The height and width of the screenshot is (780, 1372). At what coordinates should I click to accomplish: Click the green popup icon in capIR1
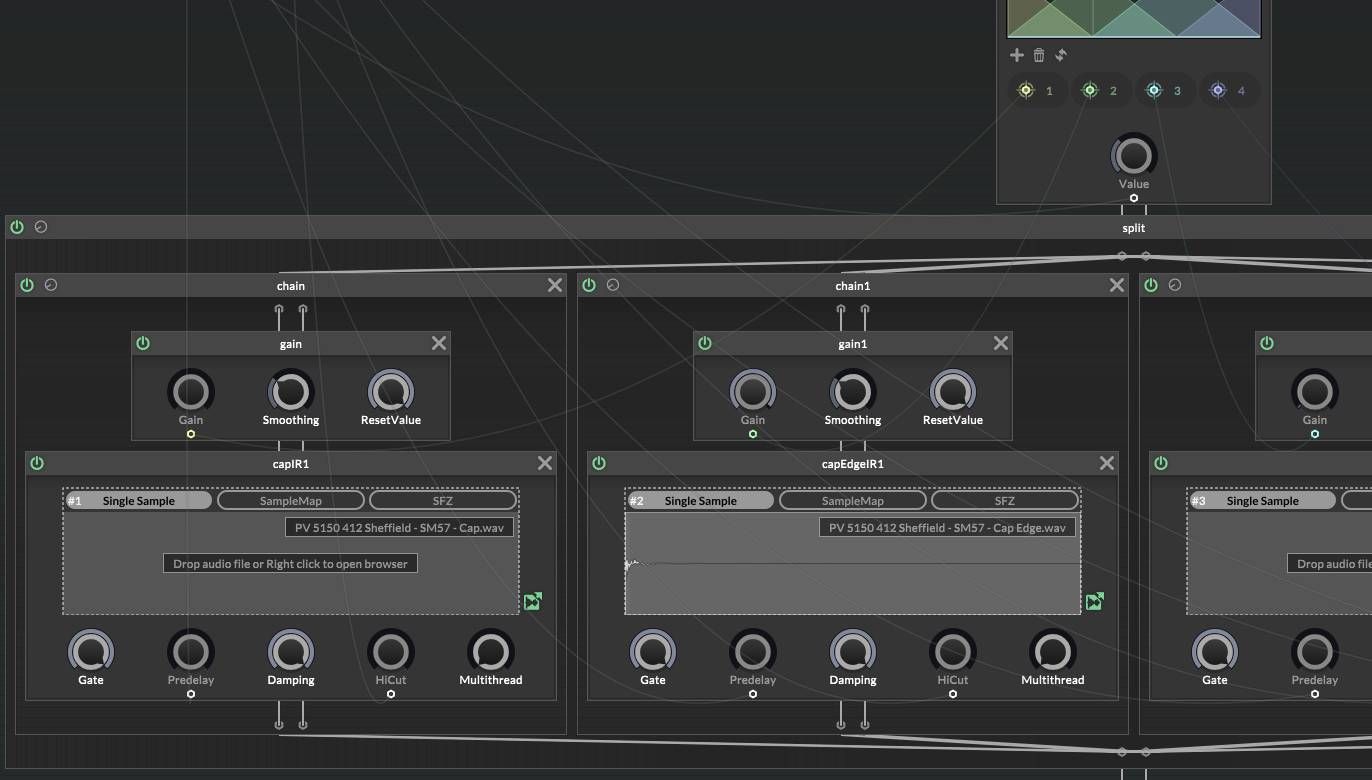click(x=533, y=601)
